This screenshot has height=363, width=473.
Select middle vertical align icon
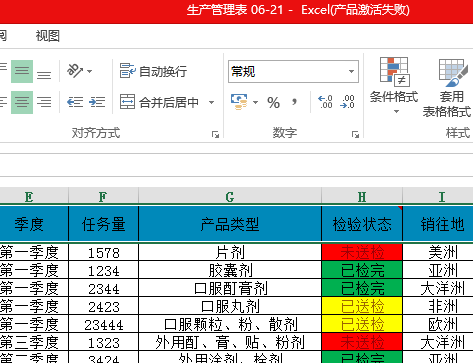(22, 71)
